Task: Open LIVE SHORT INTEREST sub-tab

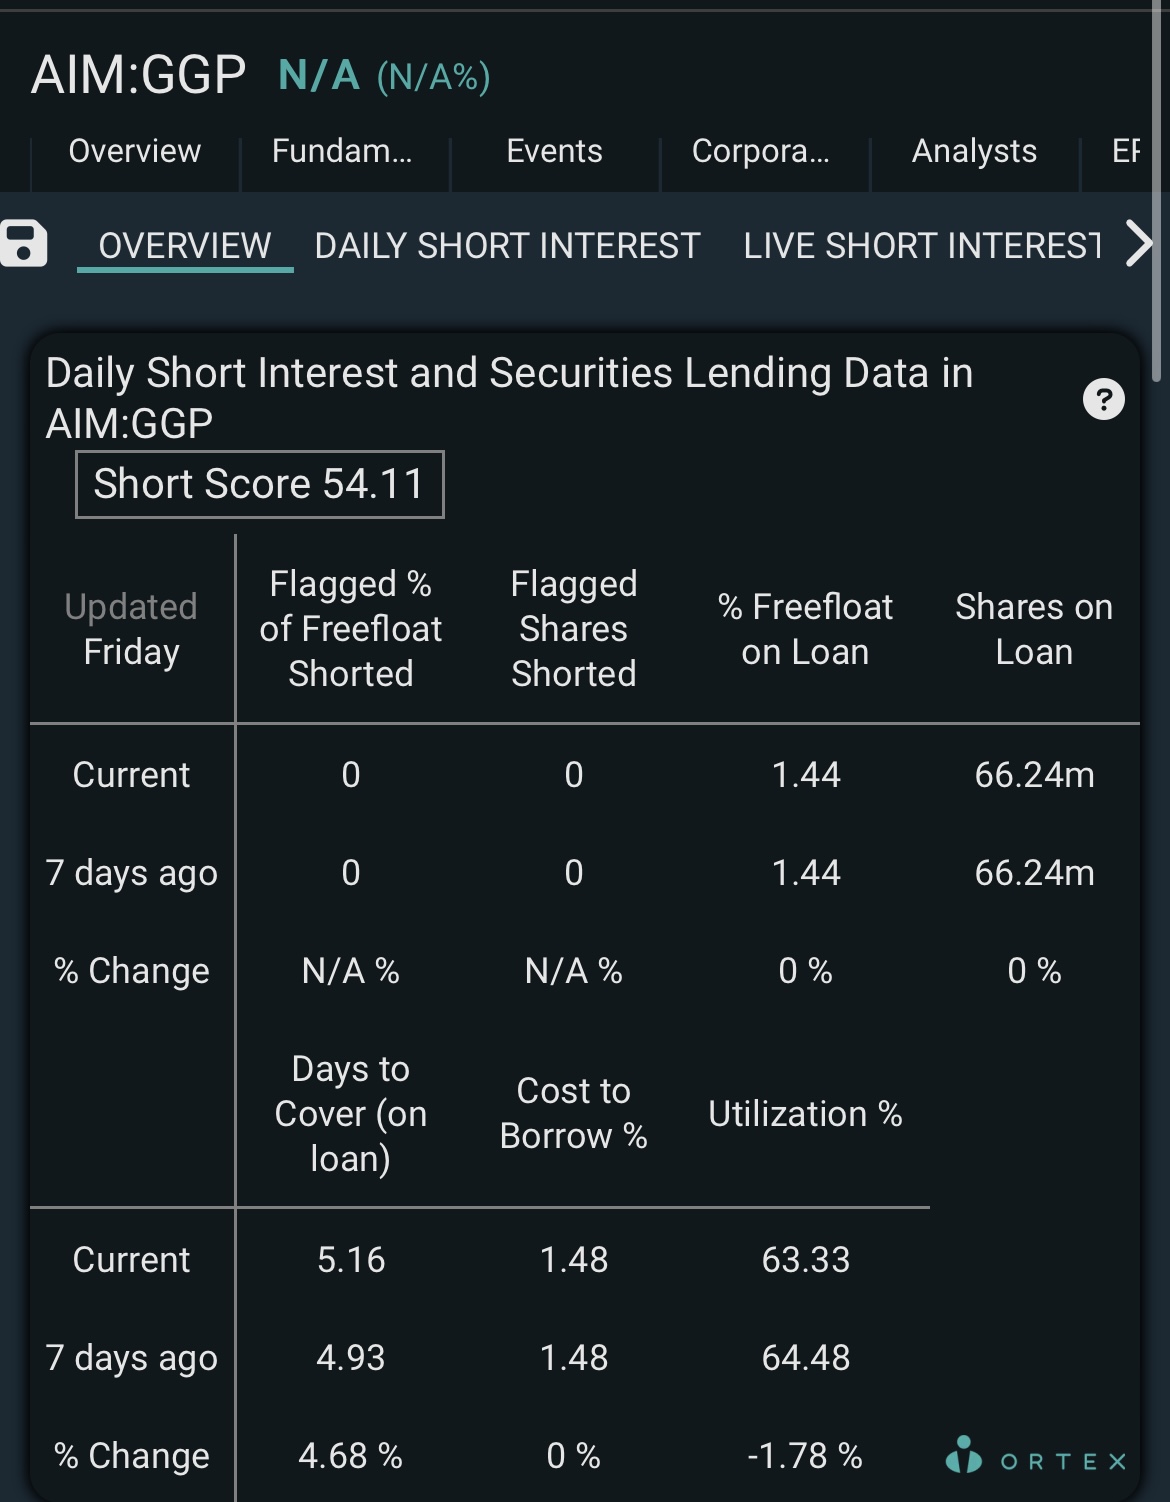Action: (x=923, y=246)
